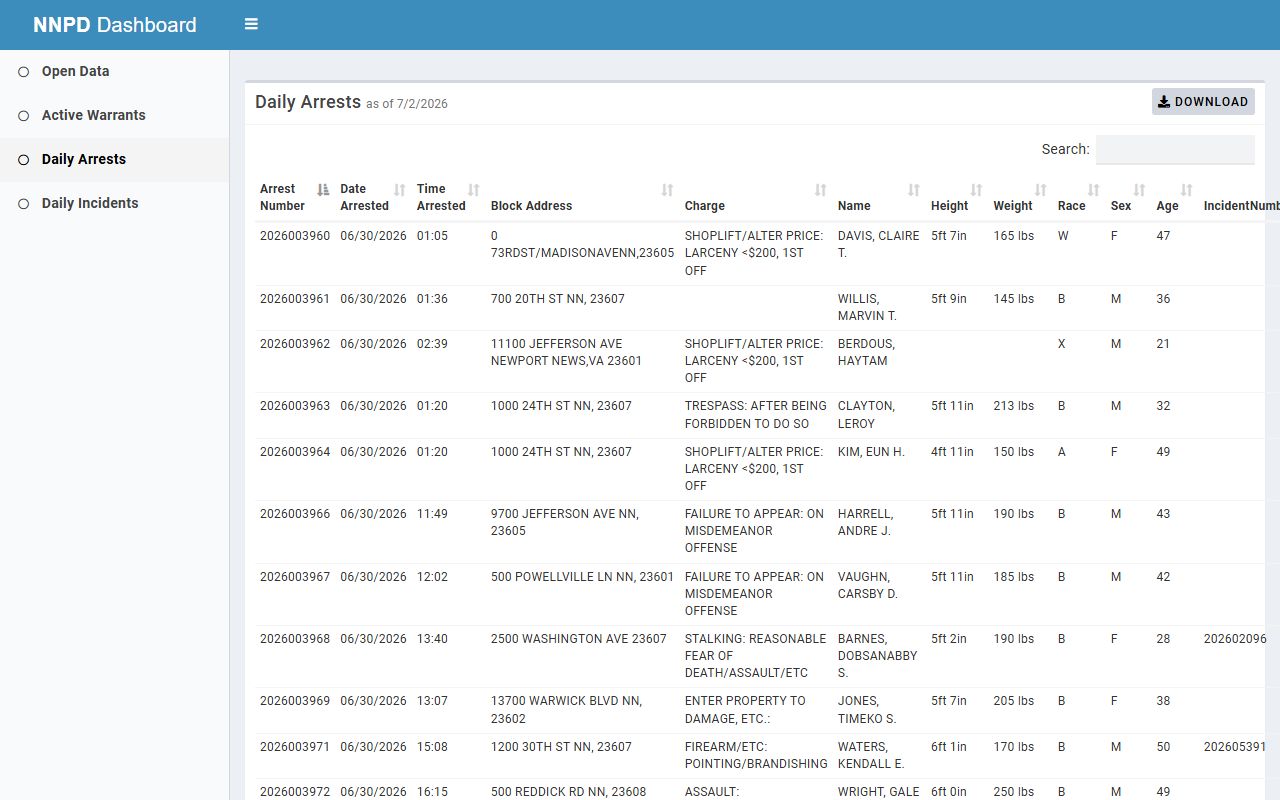Click address 13700 WARWICK BLVD NN
The width and height of the screenshot is (1280, 800).
click(566, 710)
